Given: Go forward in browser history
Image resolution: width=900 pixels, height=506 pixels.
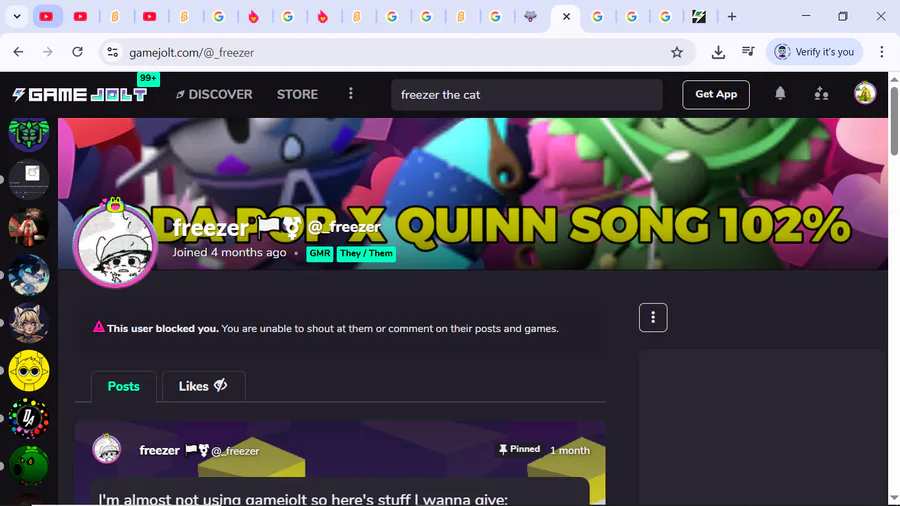Looking at the screenshot, I should tap(48, 52).
